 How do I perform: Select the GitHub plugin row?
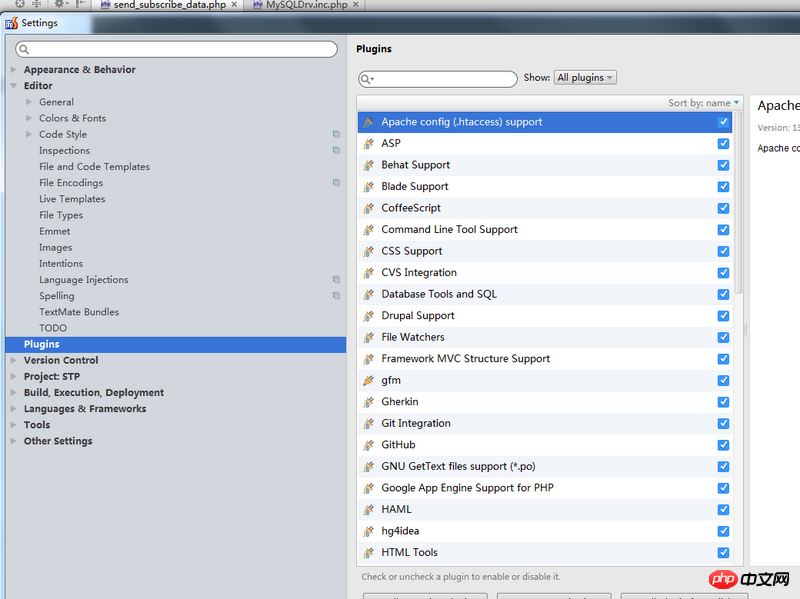pos(544,445)
